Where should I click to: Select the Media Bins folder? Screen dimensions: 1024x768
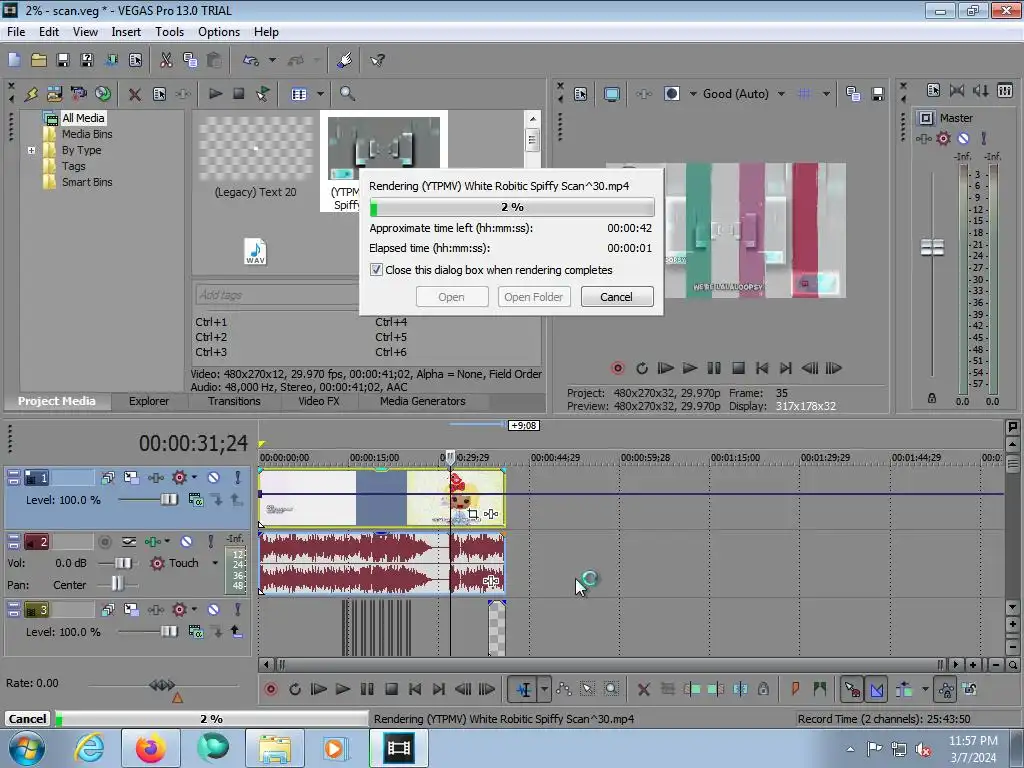pyautogui.click(x=87, y=134)
